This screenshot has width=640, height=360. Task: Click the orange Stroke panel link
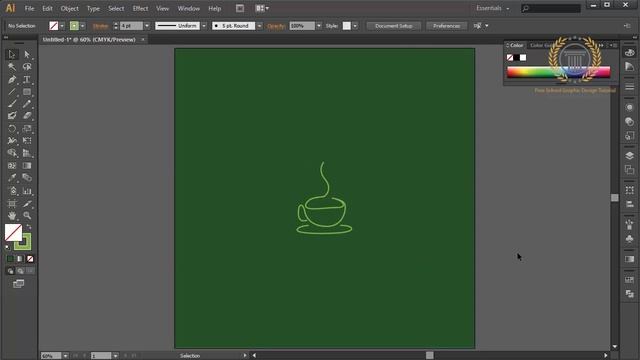tap(100, 26)
